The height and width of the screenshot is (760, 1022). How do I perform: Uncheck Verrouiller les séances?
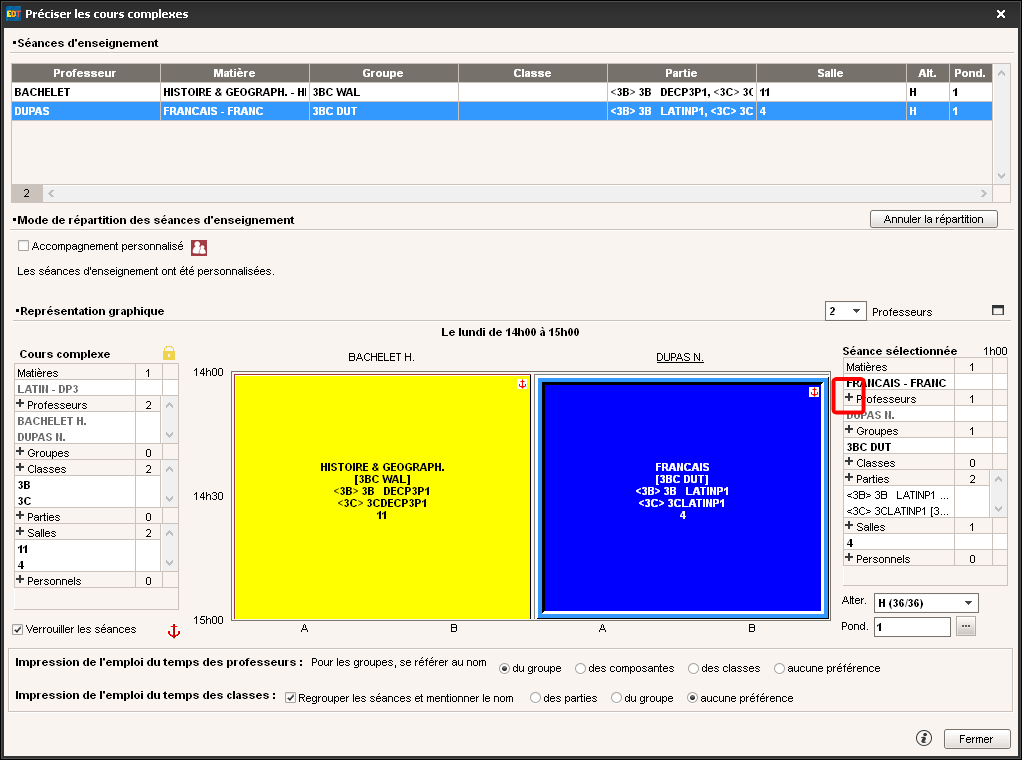[x=18, y=629]
